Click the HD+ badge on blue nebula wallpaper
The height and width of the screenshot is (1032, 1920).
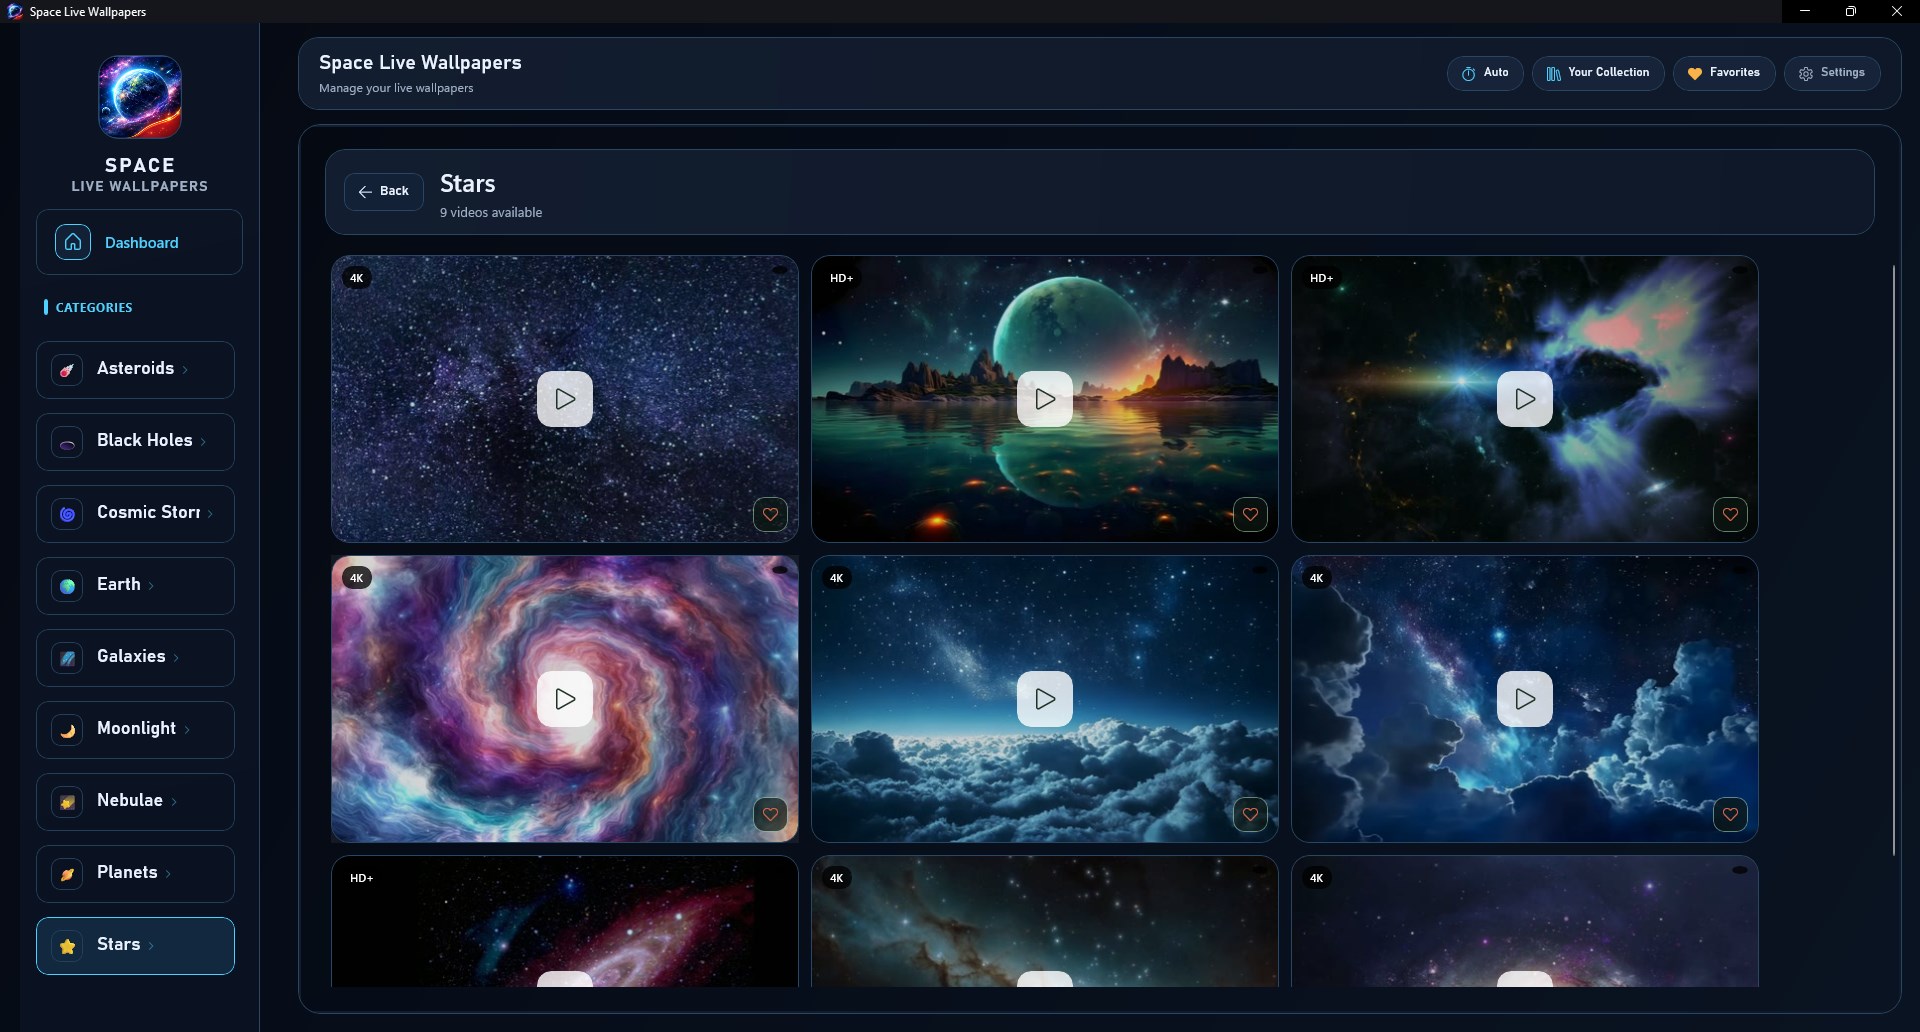coord(1321,278)
